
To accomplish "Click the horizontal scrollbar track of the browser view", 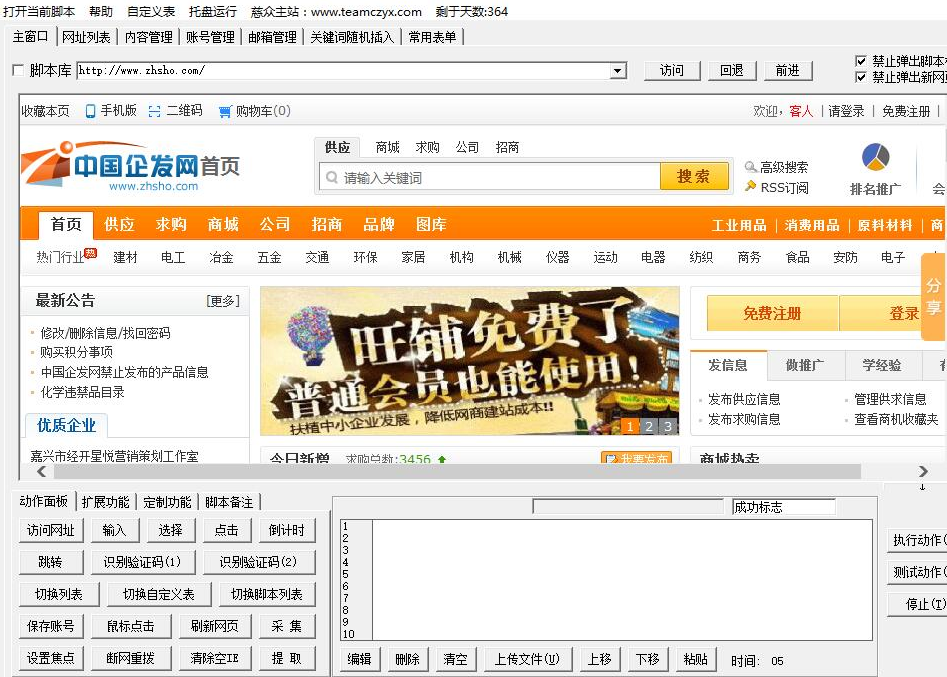I will [x=456, y=471].
